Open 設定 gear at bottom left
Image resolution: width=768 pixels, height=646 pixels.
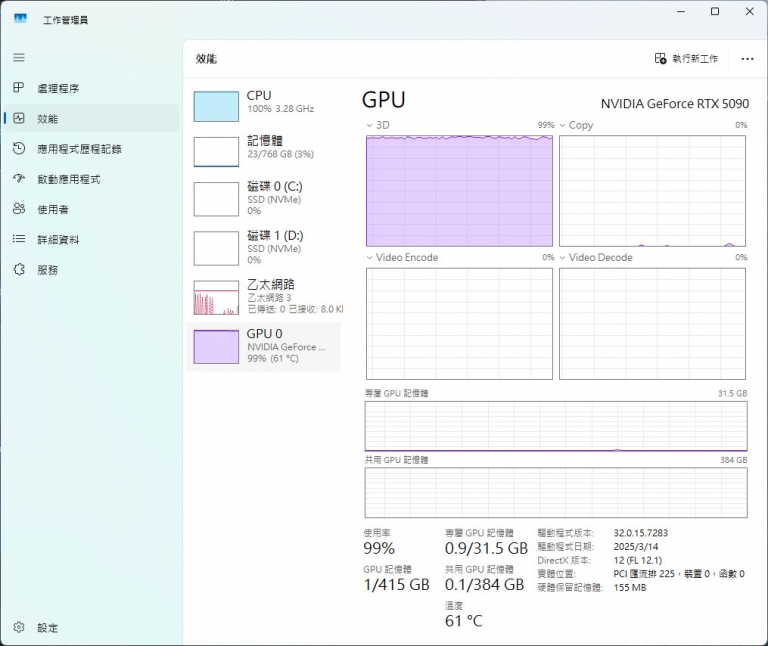18,627
